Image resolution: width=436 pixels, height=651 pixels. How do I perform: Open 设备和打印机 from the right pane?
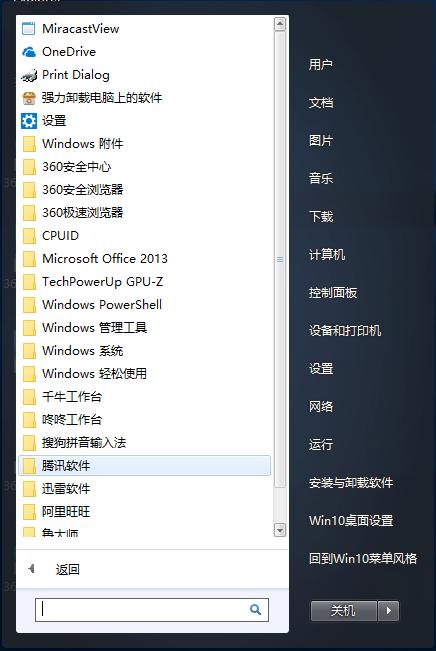pyautogui.click(x=345, y=330)
